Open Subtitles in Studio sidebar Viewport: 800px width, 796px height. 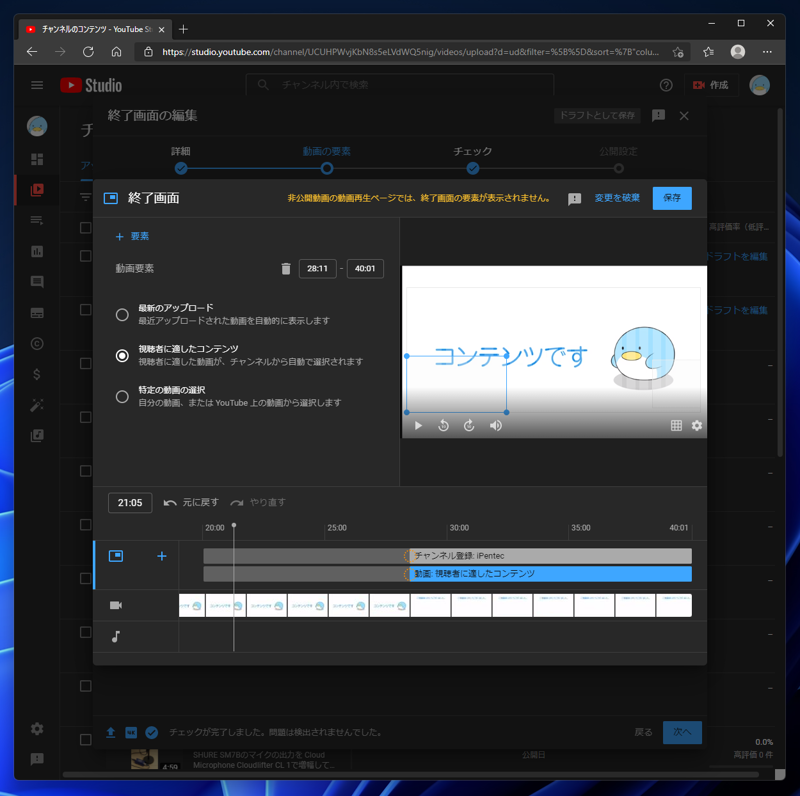click(x=37, y=313)
